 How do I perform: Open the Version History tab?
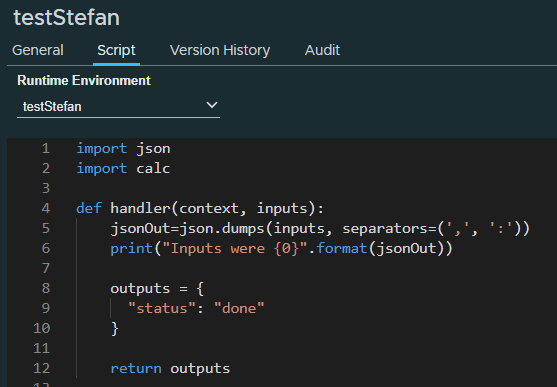pyautogui.click(x=220, y=50)
